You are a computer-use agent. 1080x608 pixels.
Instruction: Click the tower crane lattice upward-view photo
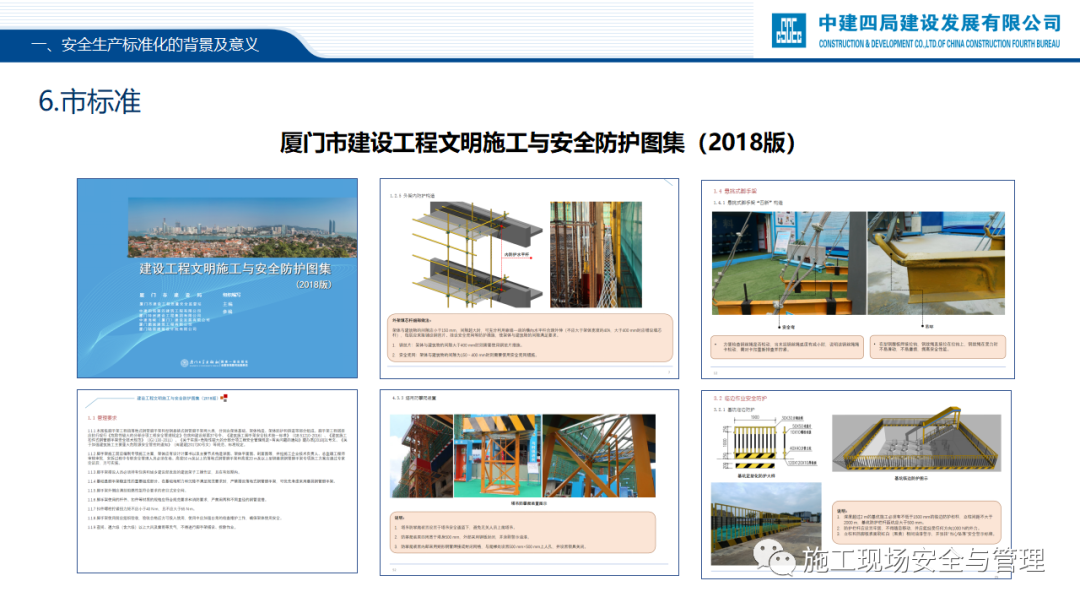(599, 456)
